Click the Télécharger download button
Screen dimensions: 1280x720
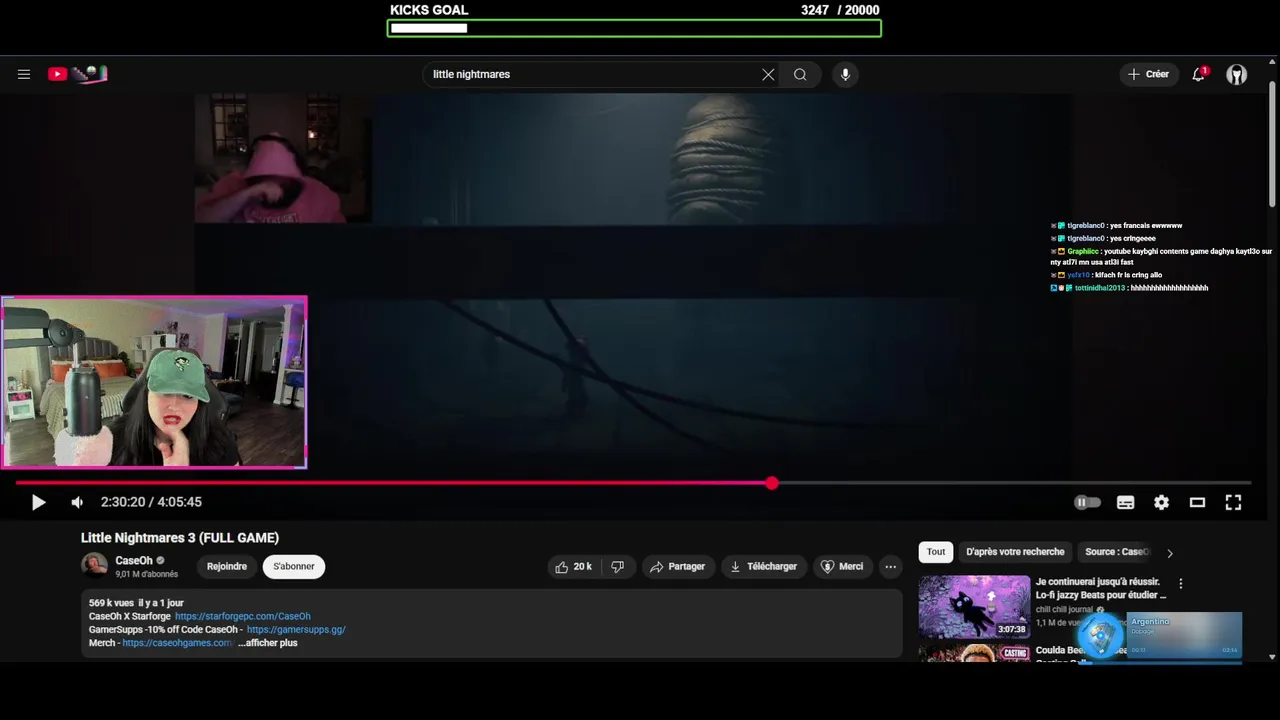tap(763, 566)
